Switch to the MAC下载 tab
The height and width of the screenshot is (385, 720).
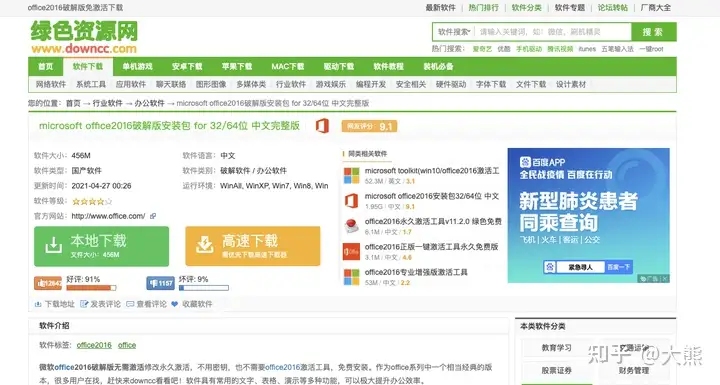[x=287, y=66]
